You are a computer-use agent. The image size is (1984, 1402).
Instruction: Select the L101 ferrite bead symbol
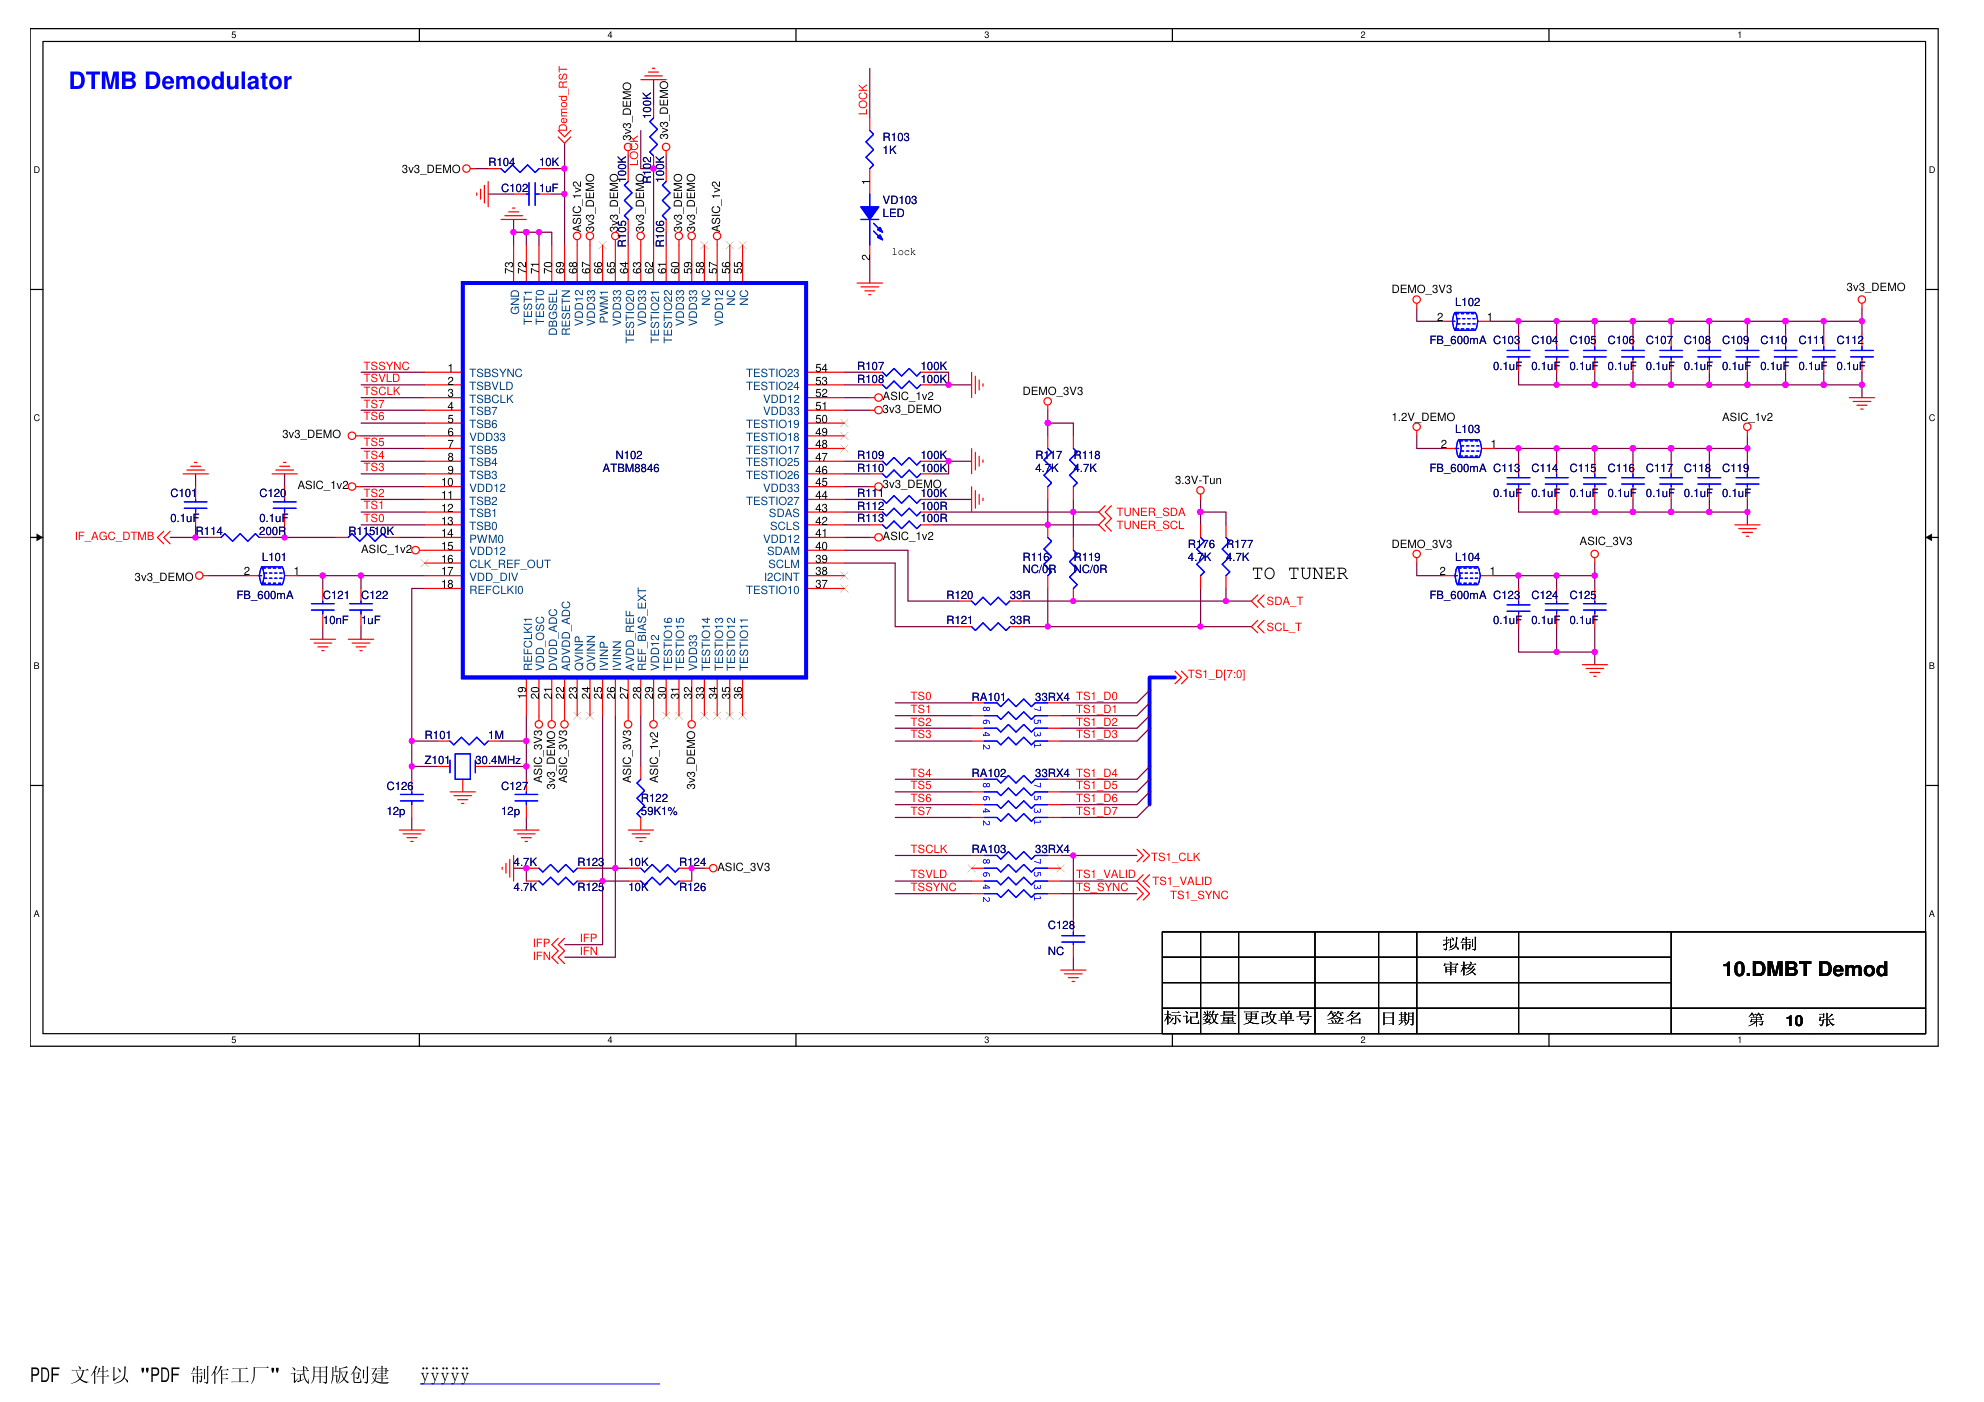(272, 575)
